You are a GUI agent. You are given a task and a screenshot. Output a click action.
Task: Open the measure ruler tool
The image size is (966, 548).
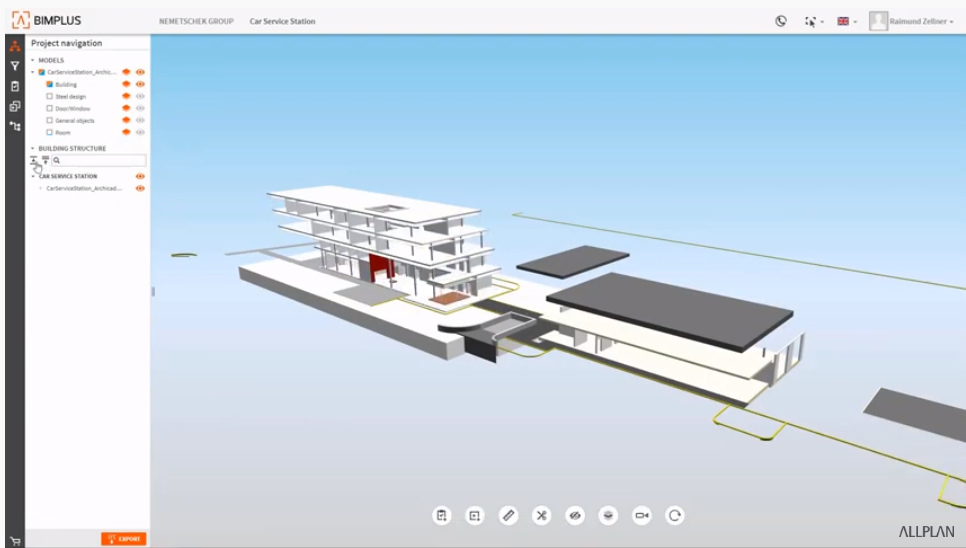click(508, 515)
